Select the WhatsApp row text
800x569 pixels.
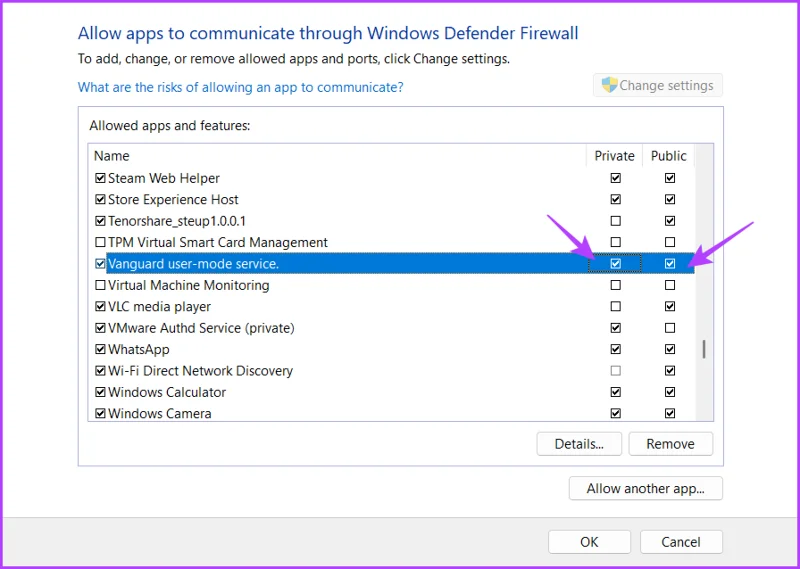[139, 350]
